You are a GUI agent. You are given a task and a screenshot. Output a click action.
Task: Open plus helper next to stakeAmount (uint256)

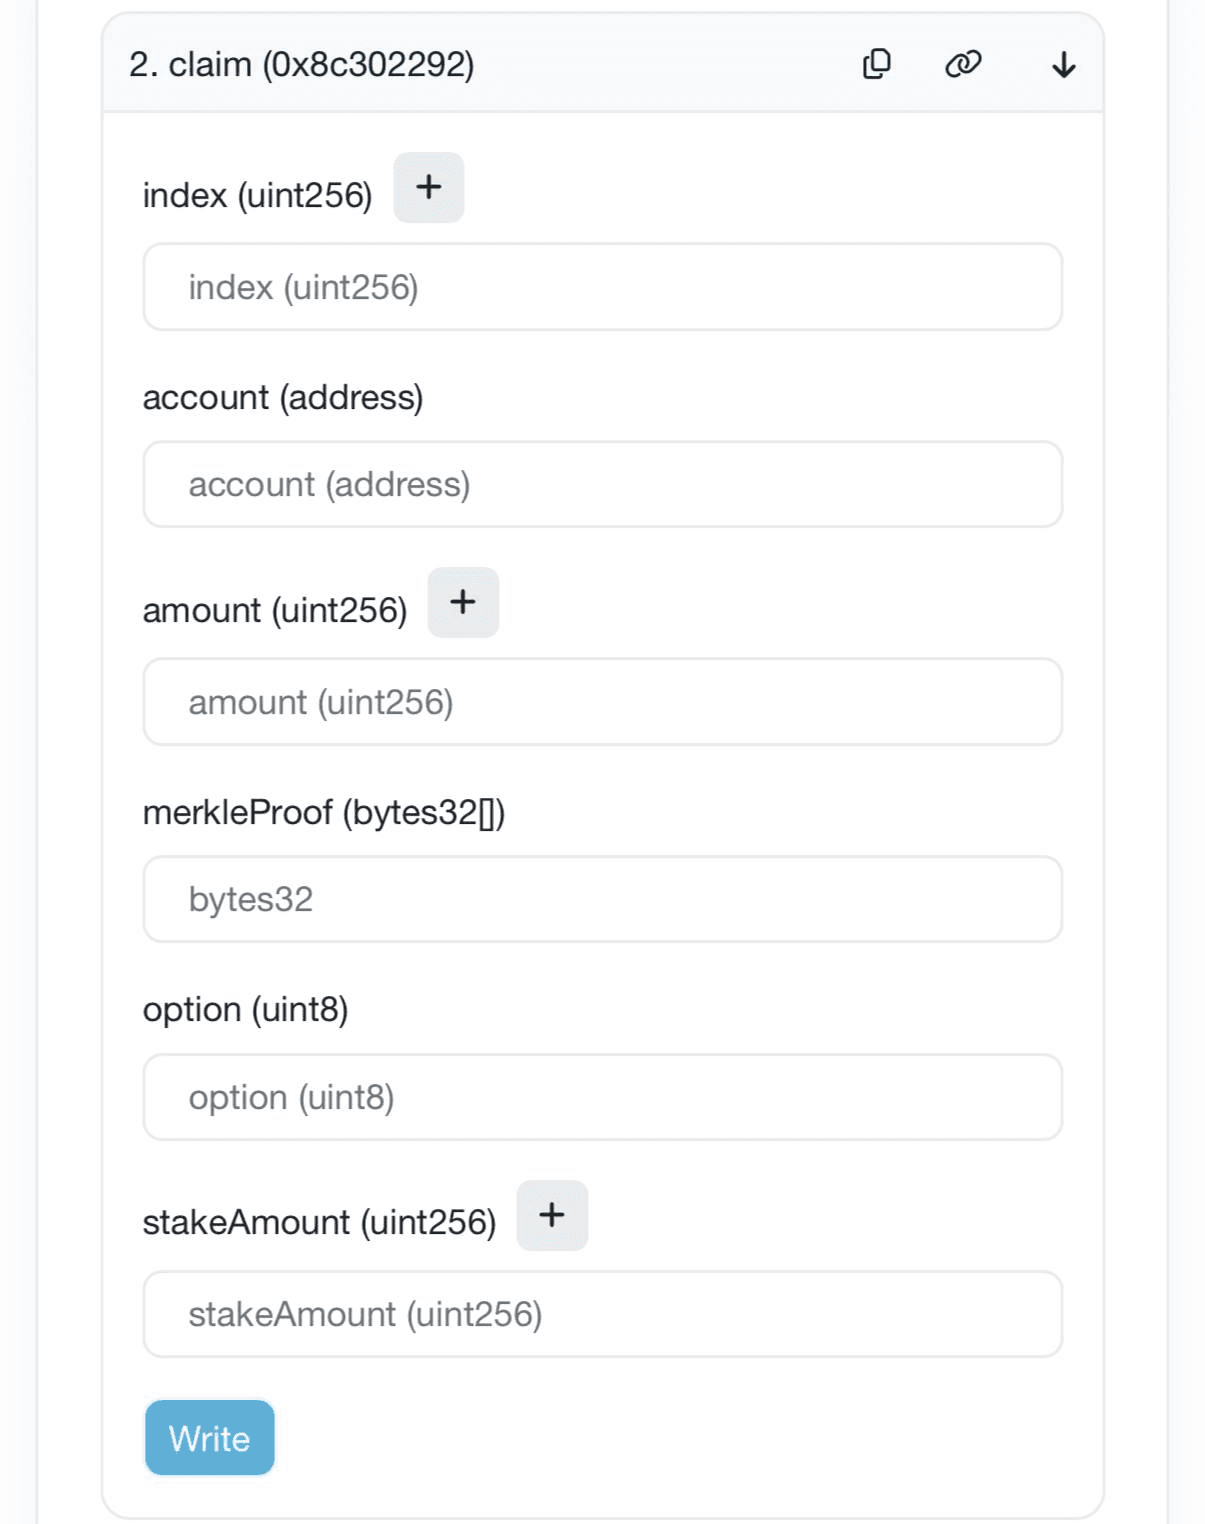552,1215
